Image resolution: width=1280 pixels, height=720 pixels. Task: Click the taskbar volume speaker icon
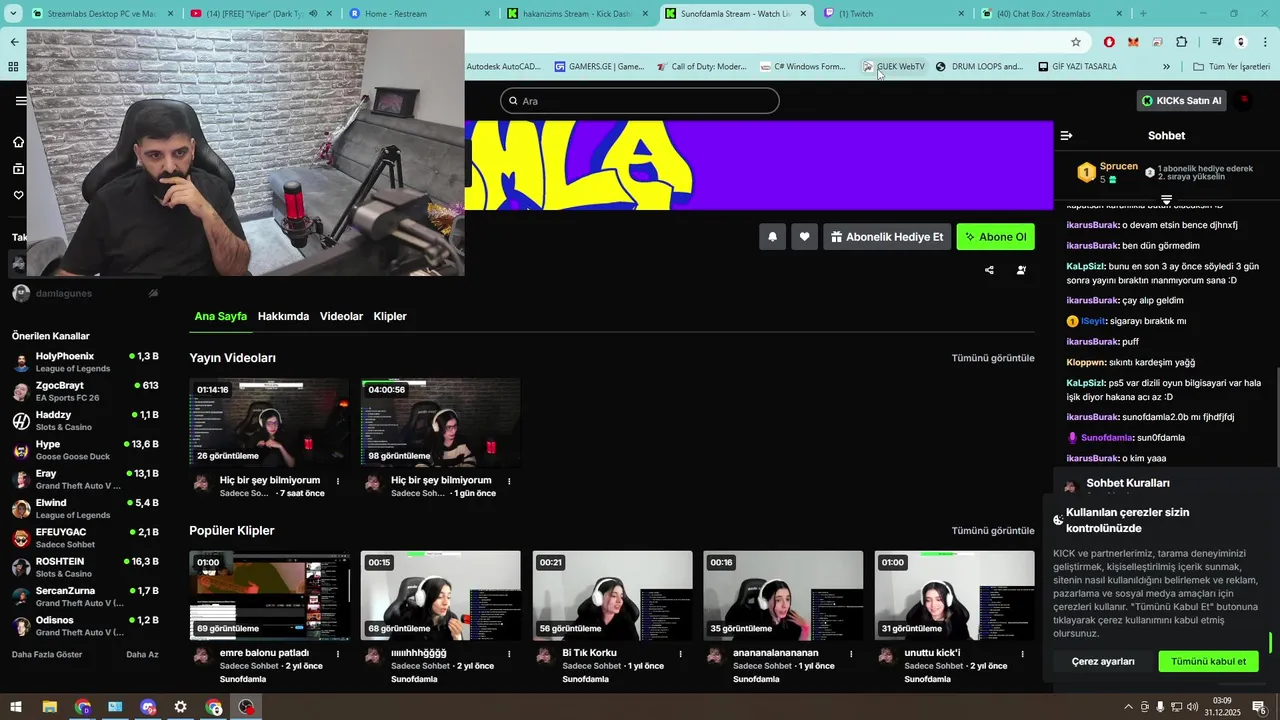[1192, 707]
